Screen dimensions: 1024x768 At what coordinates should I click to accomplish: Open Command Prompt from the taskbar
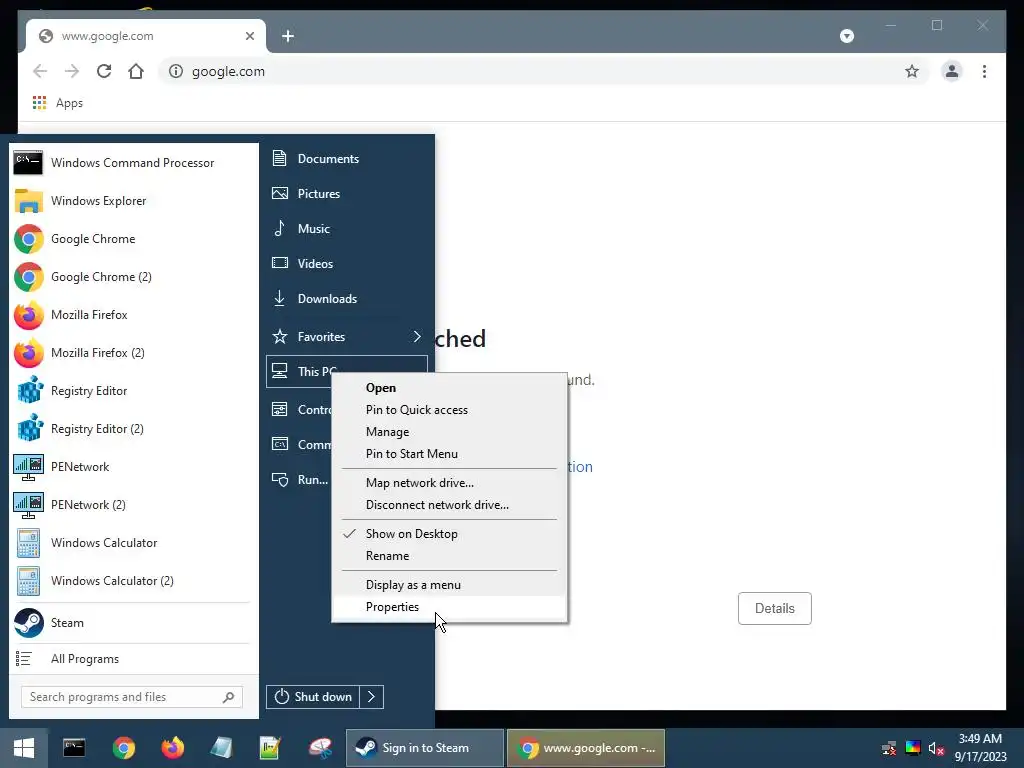74,748
